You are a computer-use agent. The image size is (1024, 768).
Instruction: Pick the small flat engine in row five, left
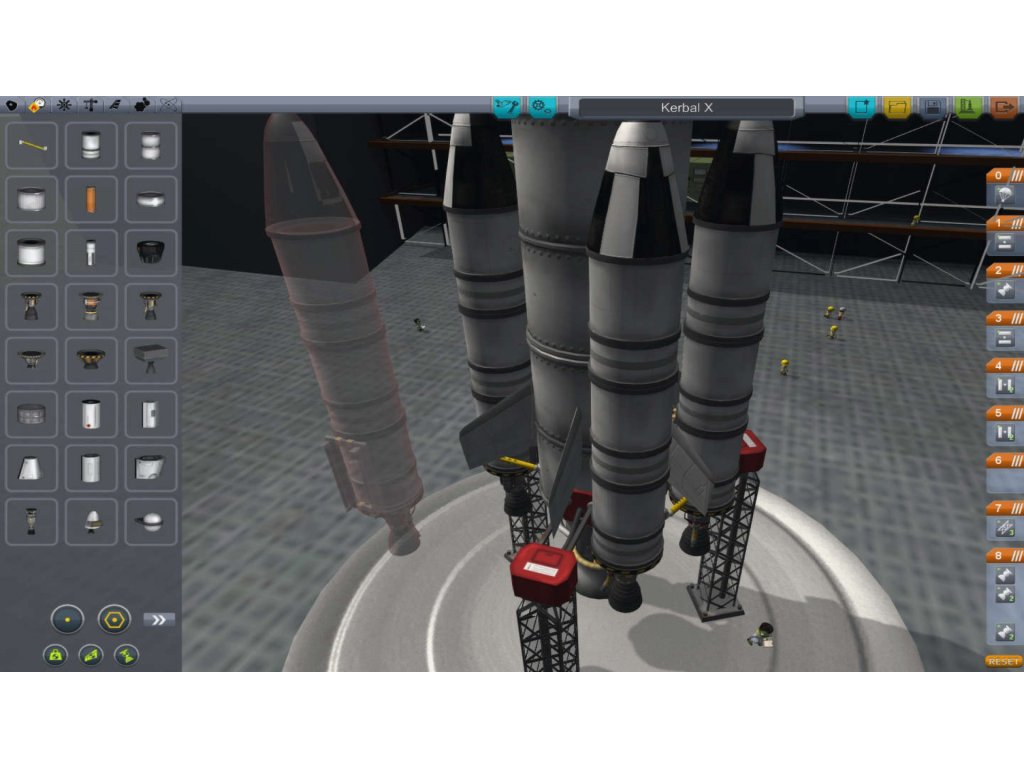pyautogui.click(x=31, y=360)
